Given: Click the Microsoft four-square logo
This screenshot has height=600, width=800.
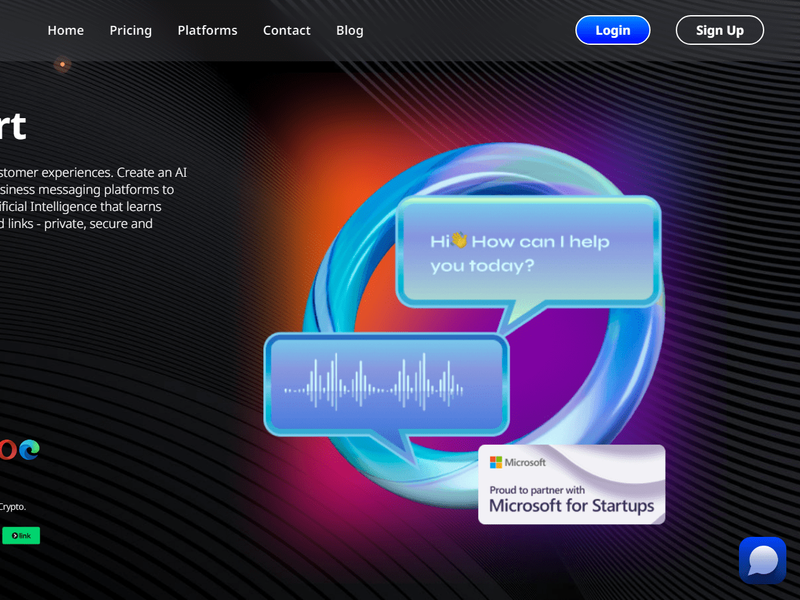Looking at the screenshot, I should pyautogui.click(x=495, y=463).
